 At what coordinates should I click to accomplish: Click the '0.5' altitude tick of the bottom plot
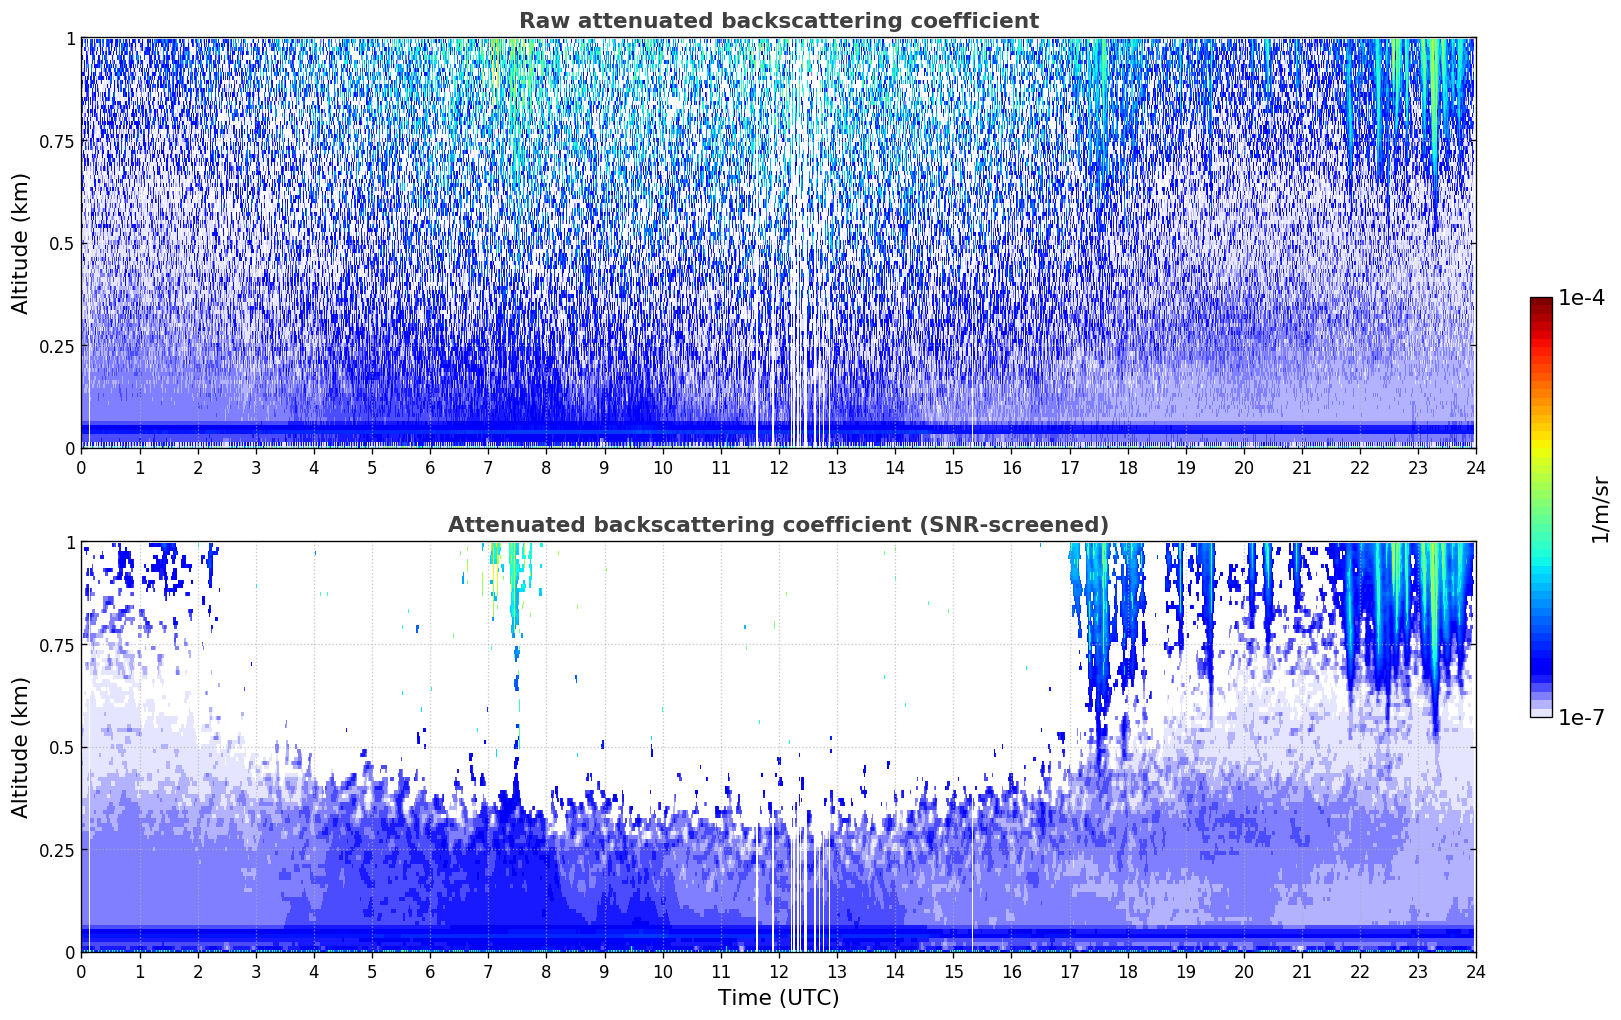tap(62, 747)
